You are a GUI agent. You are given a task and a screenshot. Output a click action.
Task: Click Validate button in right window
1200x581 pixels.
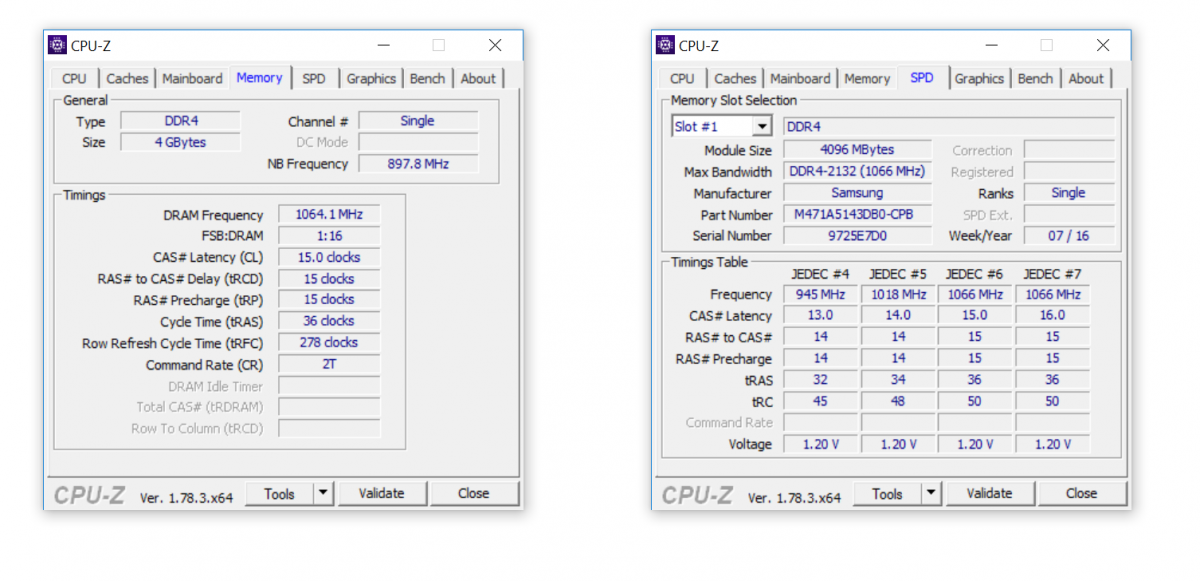(x=990, y=493)
